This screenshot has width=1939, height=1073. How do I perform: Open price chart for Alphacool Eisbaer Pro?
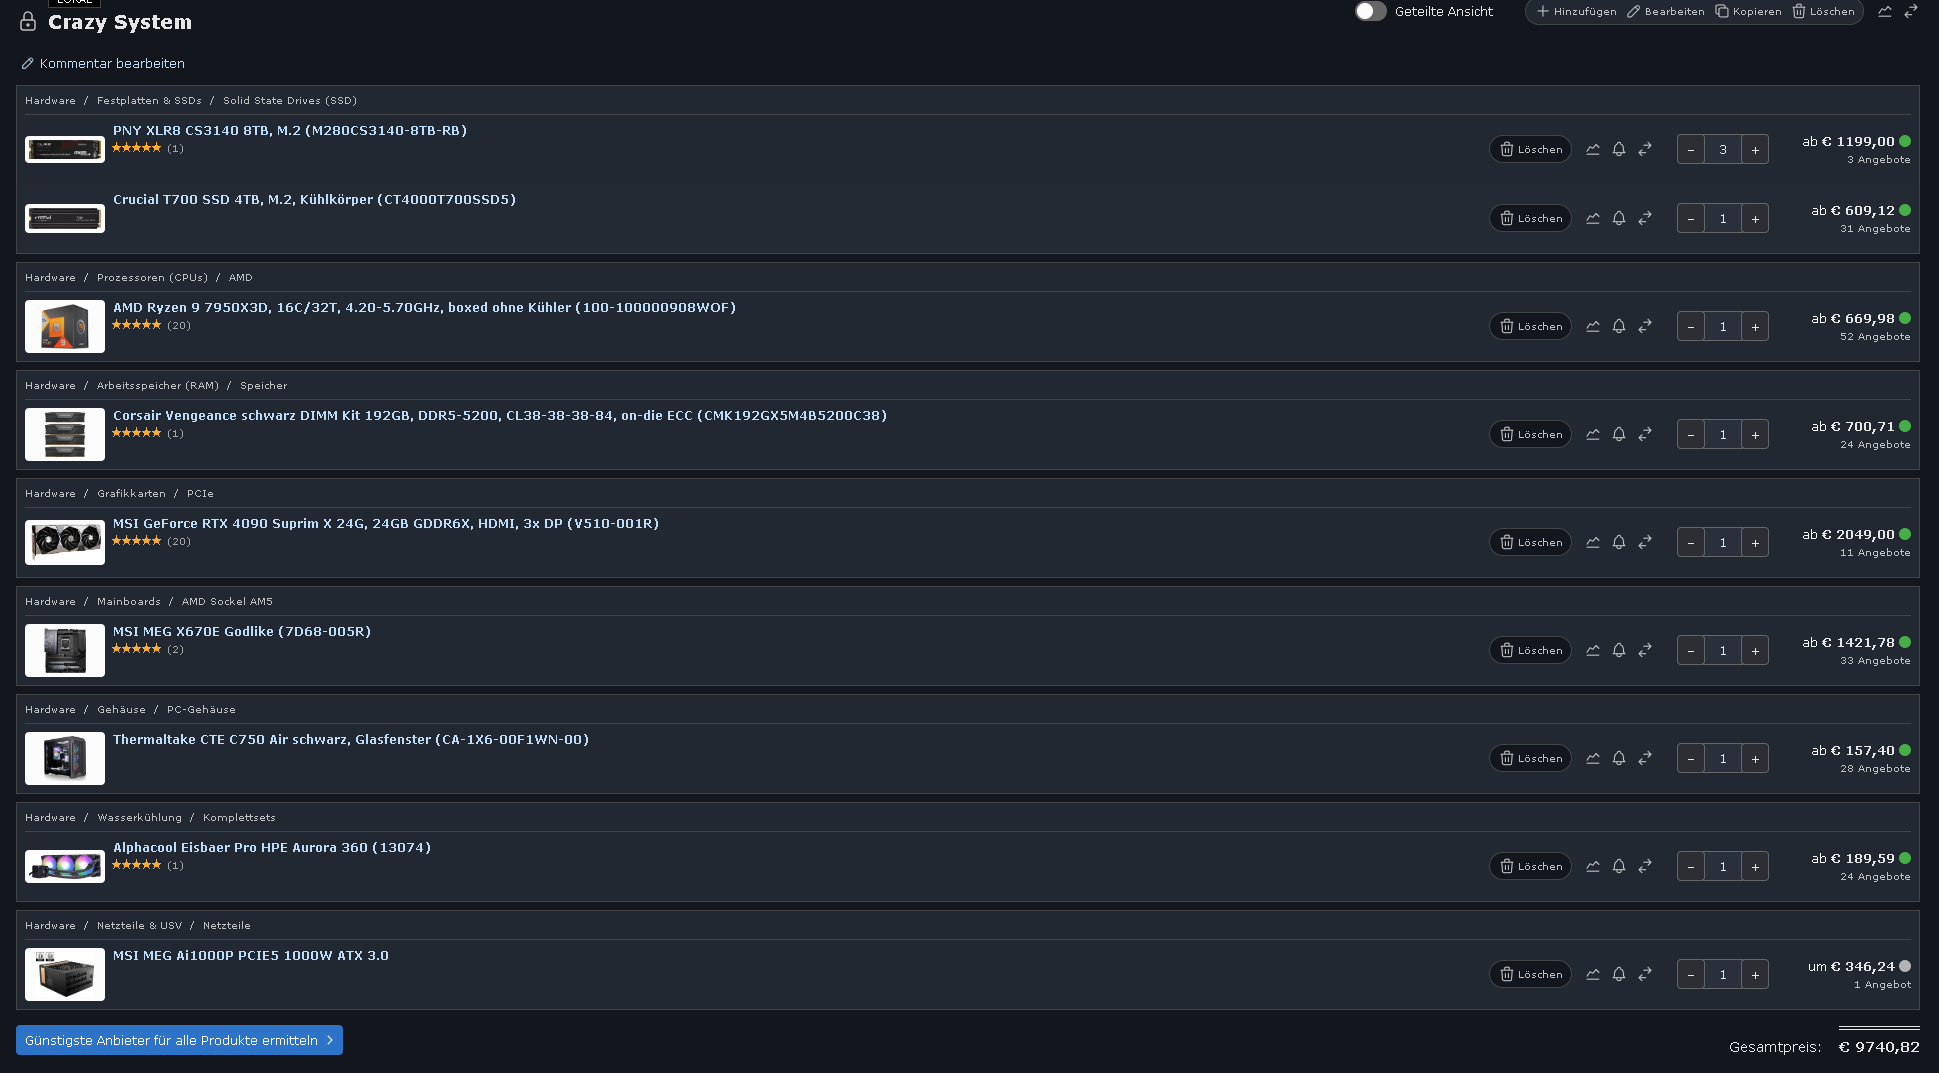pyautogui.click(x=1593, y=866)
